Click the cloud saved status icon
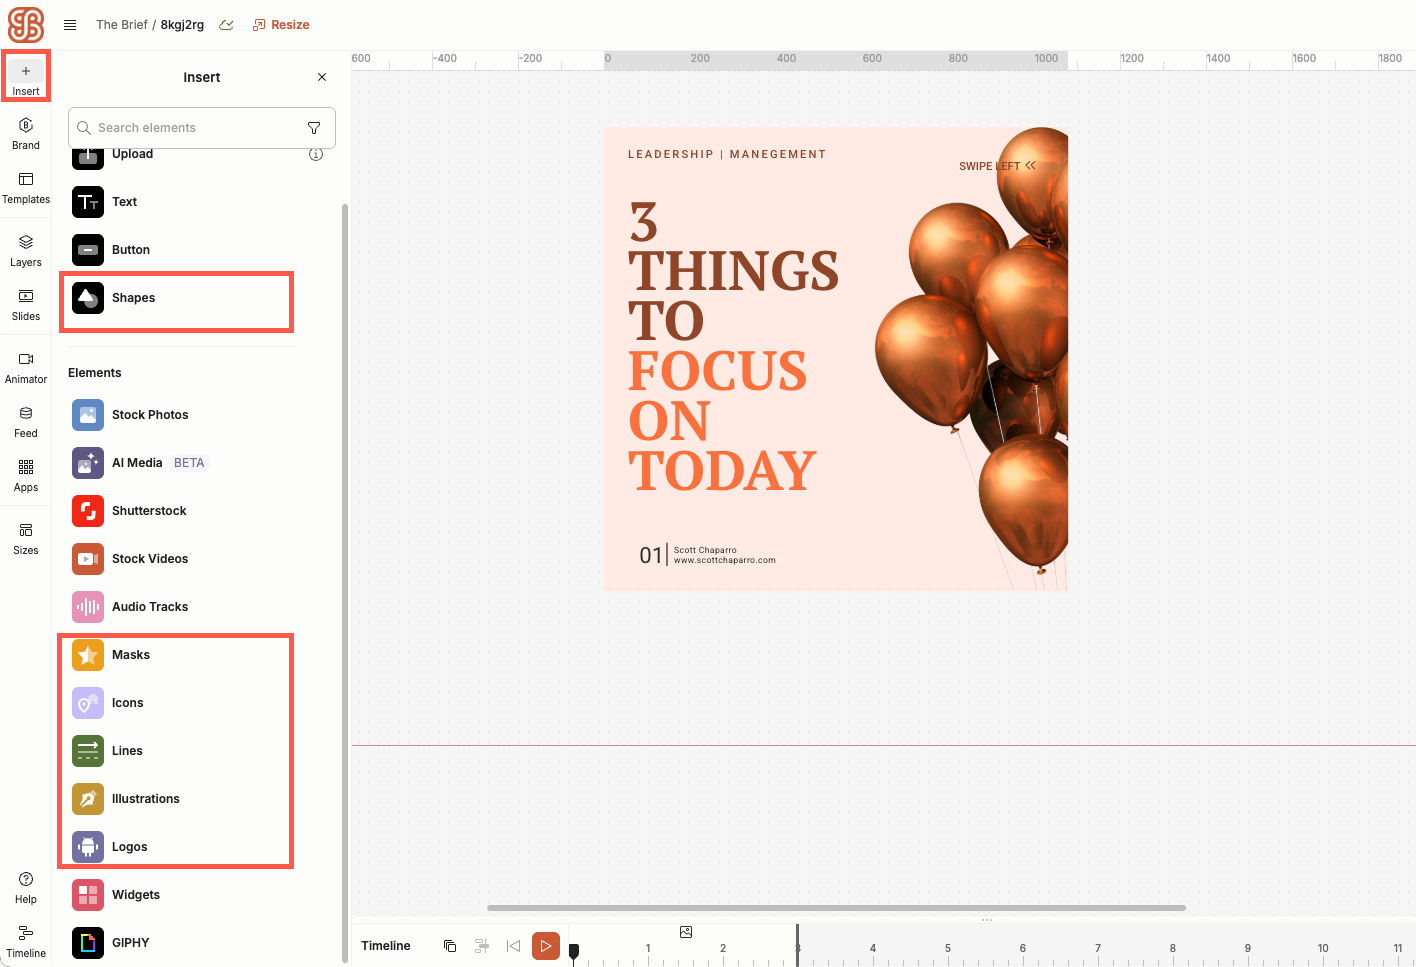 (x=227, y=25)
